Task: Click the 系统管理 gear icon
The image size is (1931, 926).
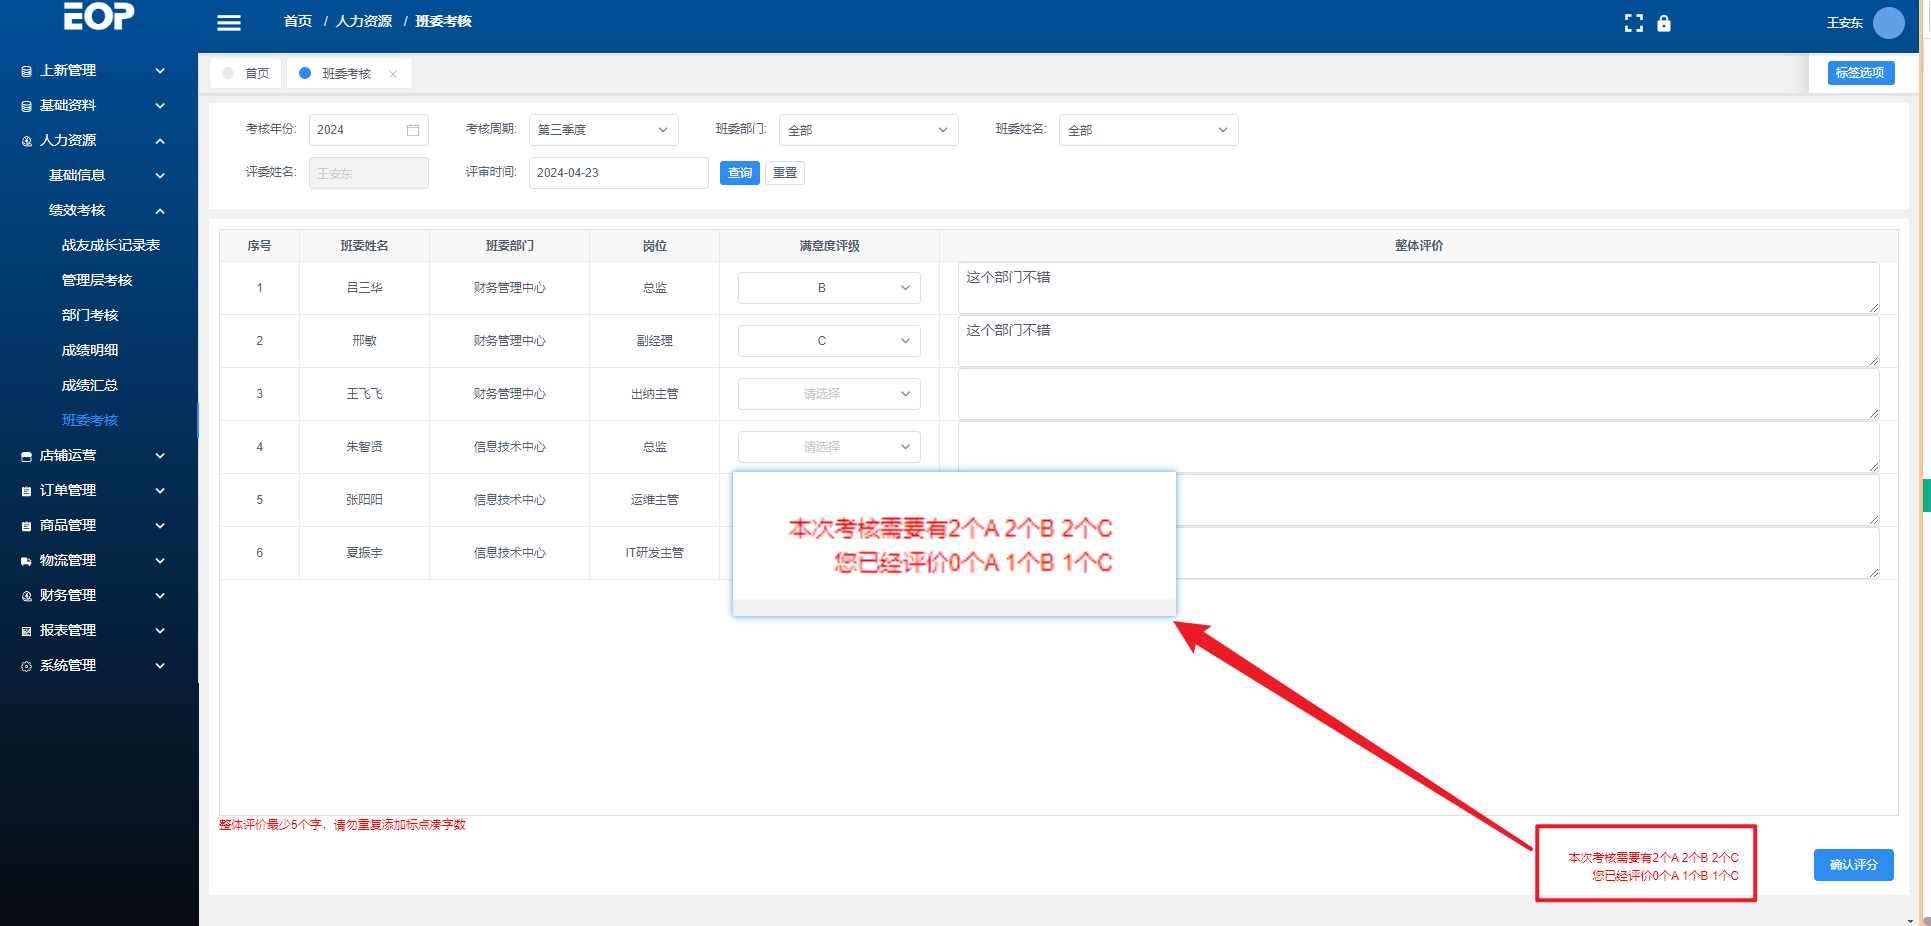Action: tap(27, 666)
